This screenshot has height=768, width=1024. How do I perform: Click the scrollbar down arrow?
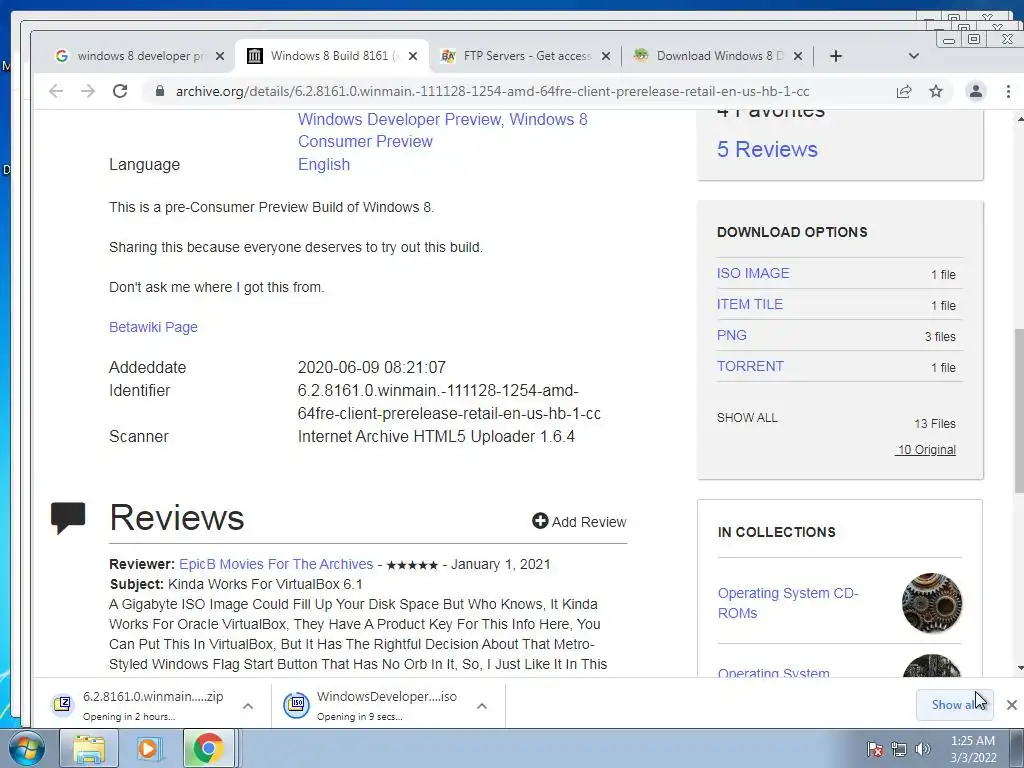point(1019,668)
